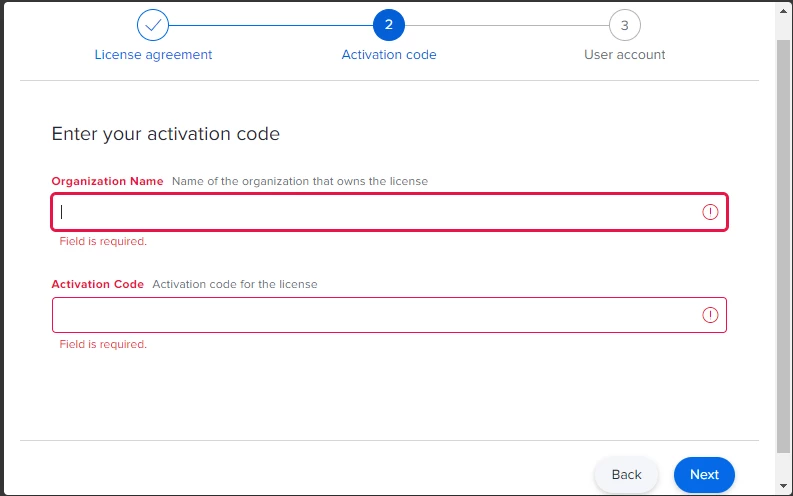
Task: Go to the License agreement step label
Action: pos(153,55)
